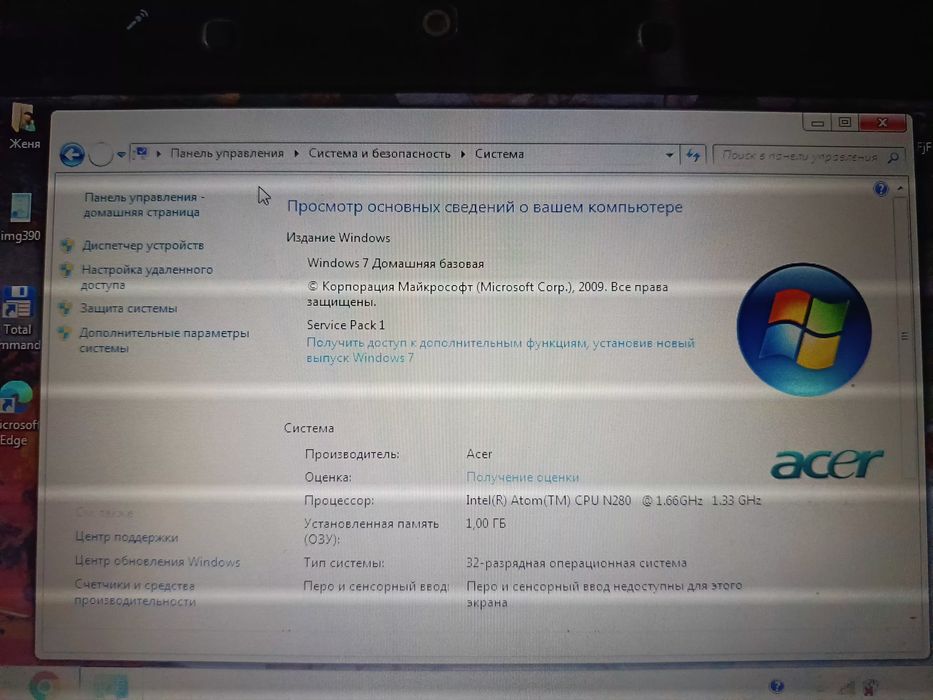Click the 'Получение оценки' rating link

[522, 477]
